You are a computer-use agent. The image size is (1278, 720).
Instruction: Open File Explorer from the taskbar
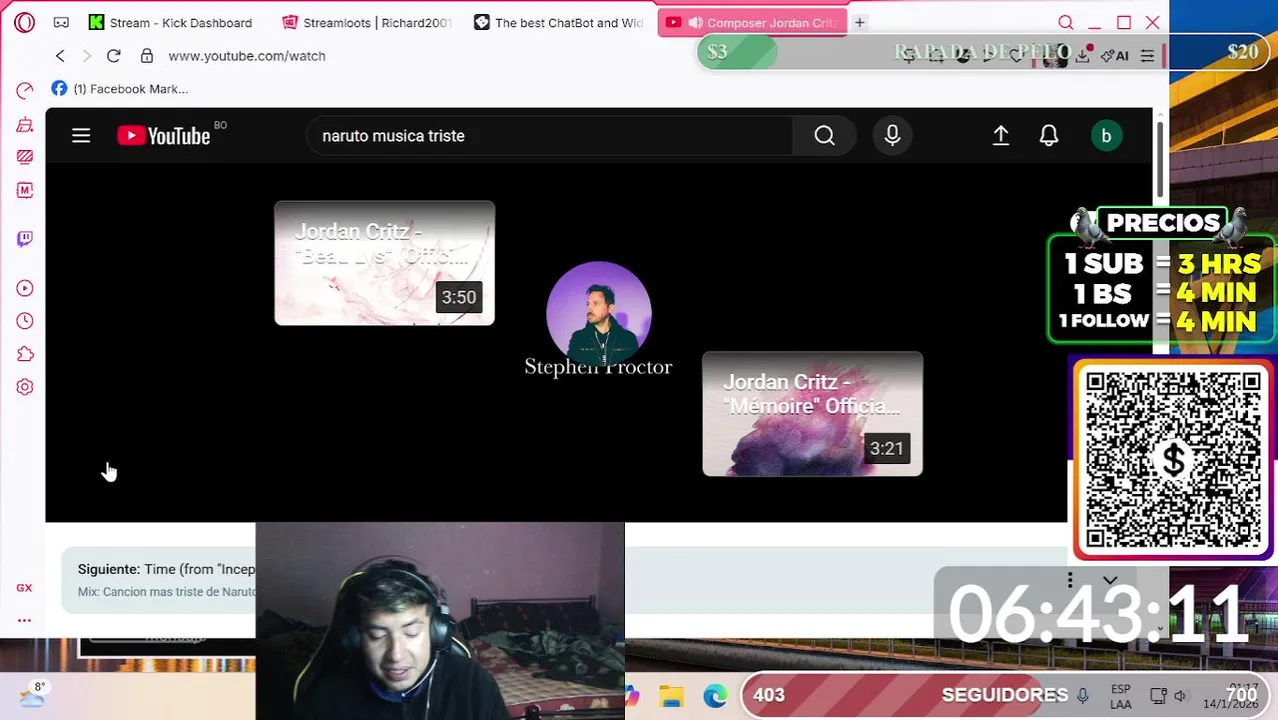coord(671,696)
